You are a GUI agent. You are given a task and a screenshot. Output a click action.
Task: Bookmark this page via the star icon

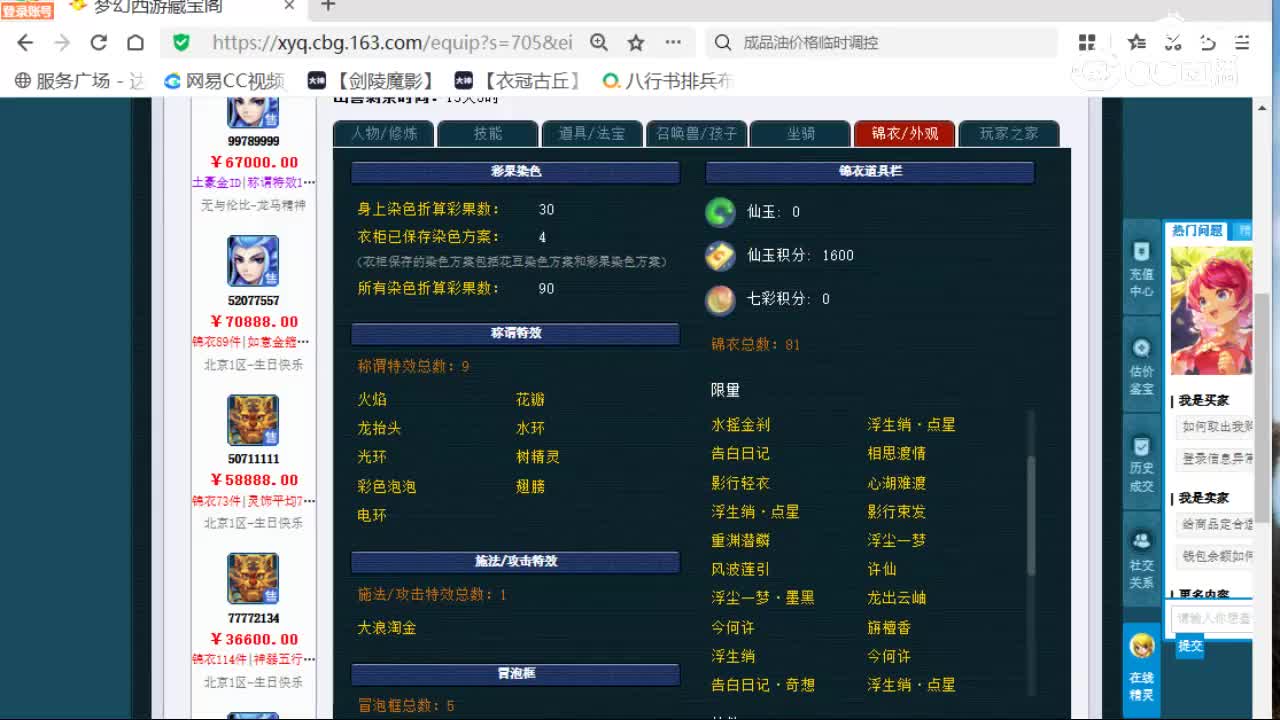point(635,43)
